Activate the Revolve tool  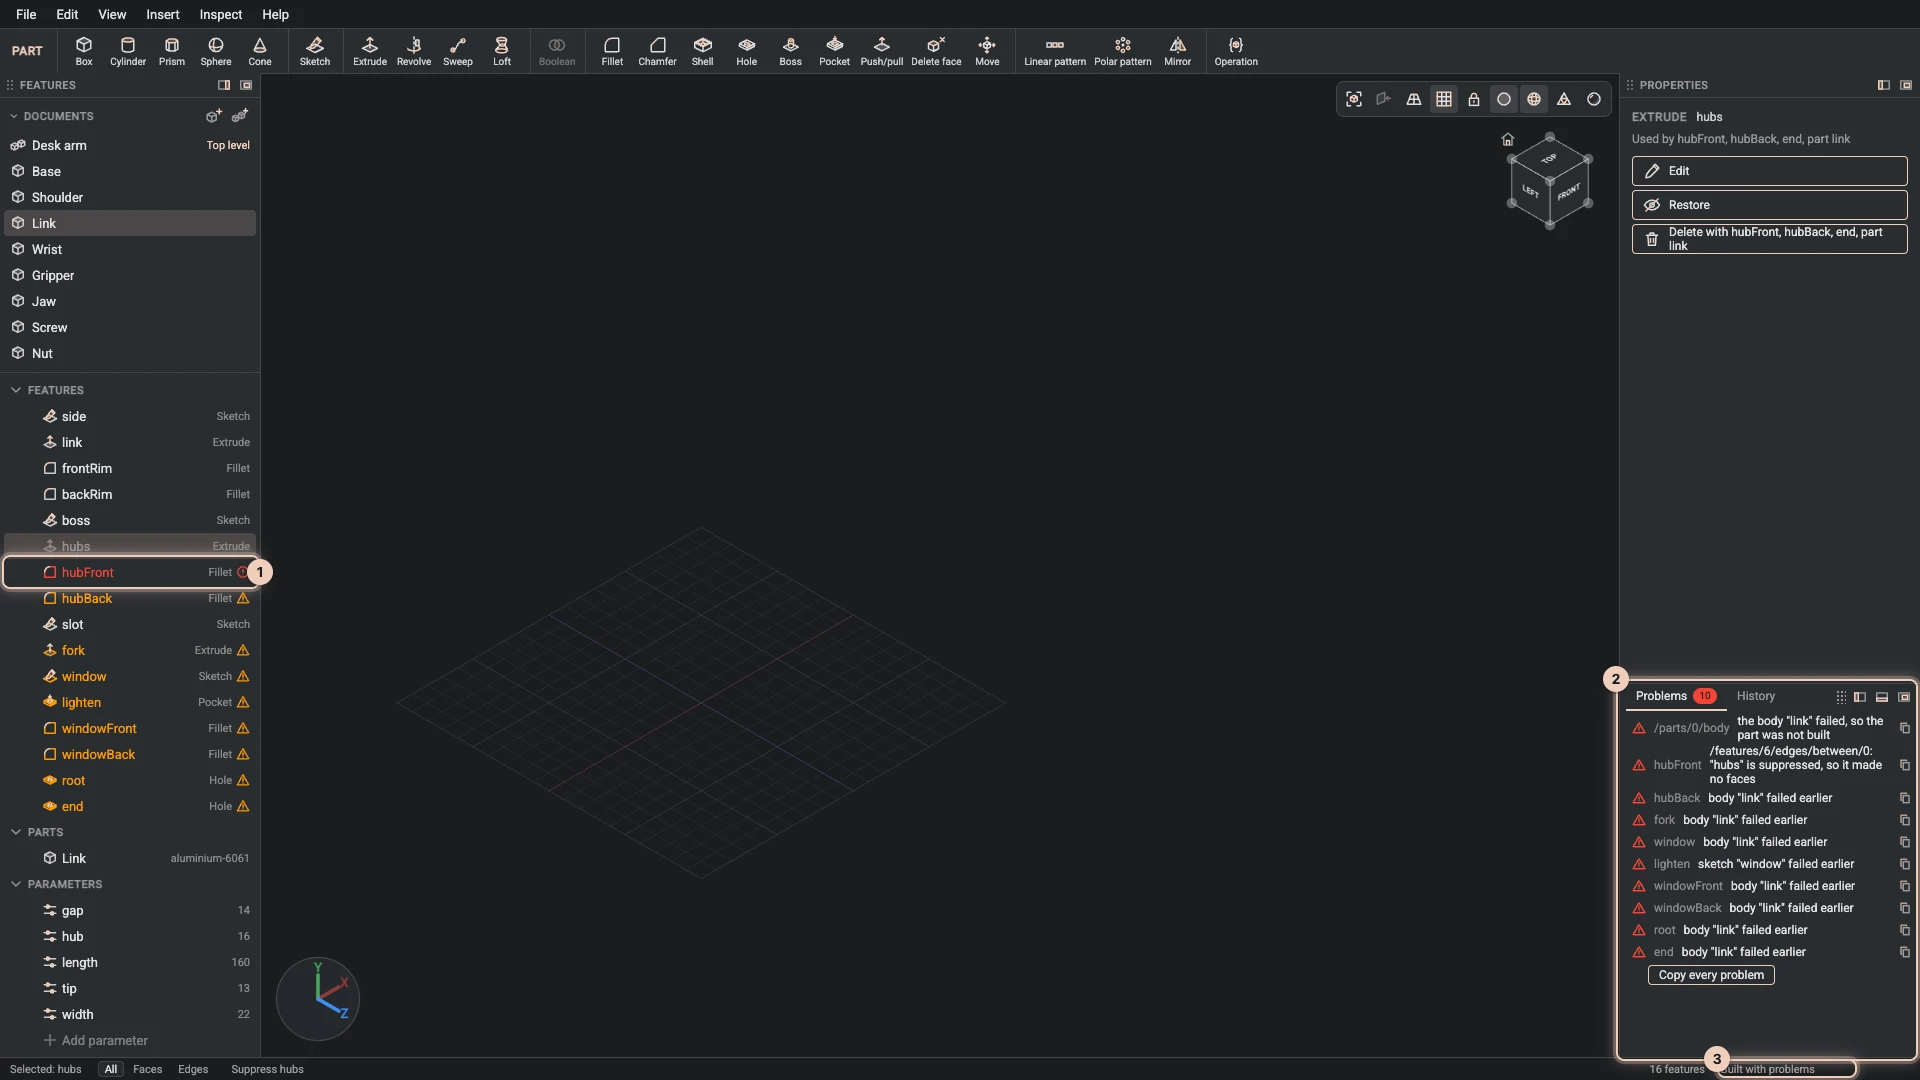tap(414, 51)
